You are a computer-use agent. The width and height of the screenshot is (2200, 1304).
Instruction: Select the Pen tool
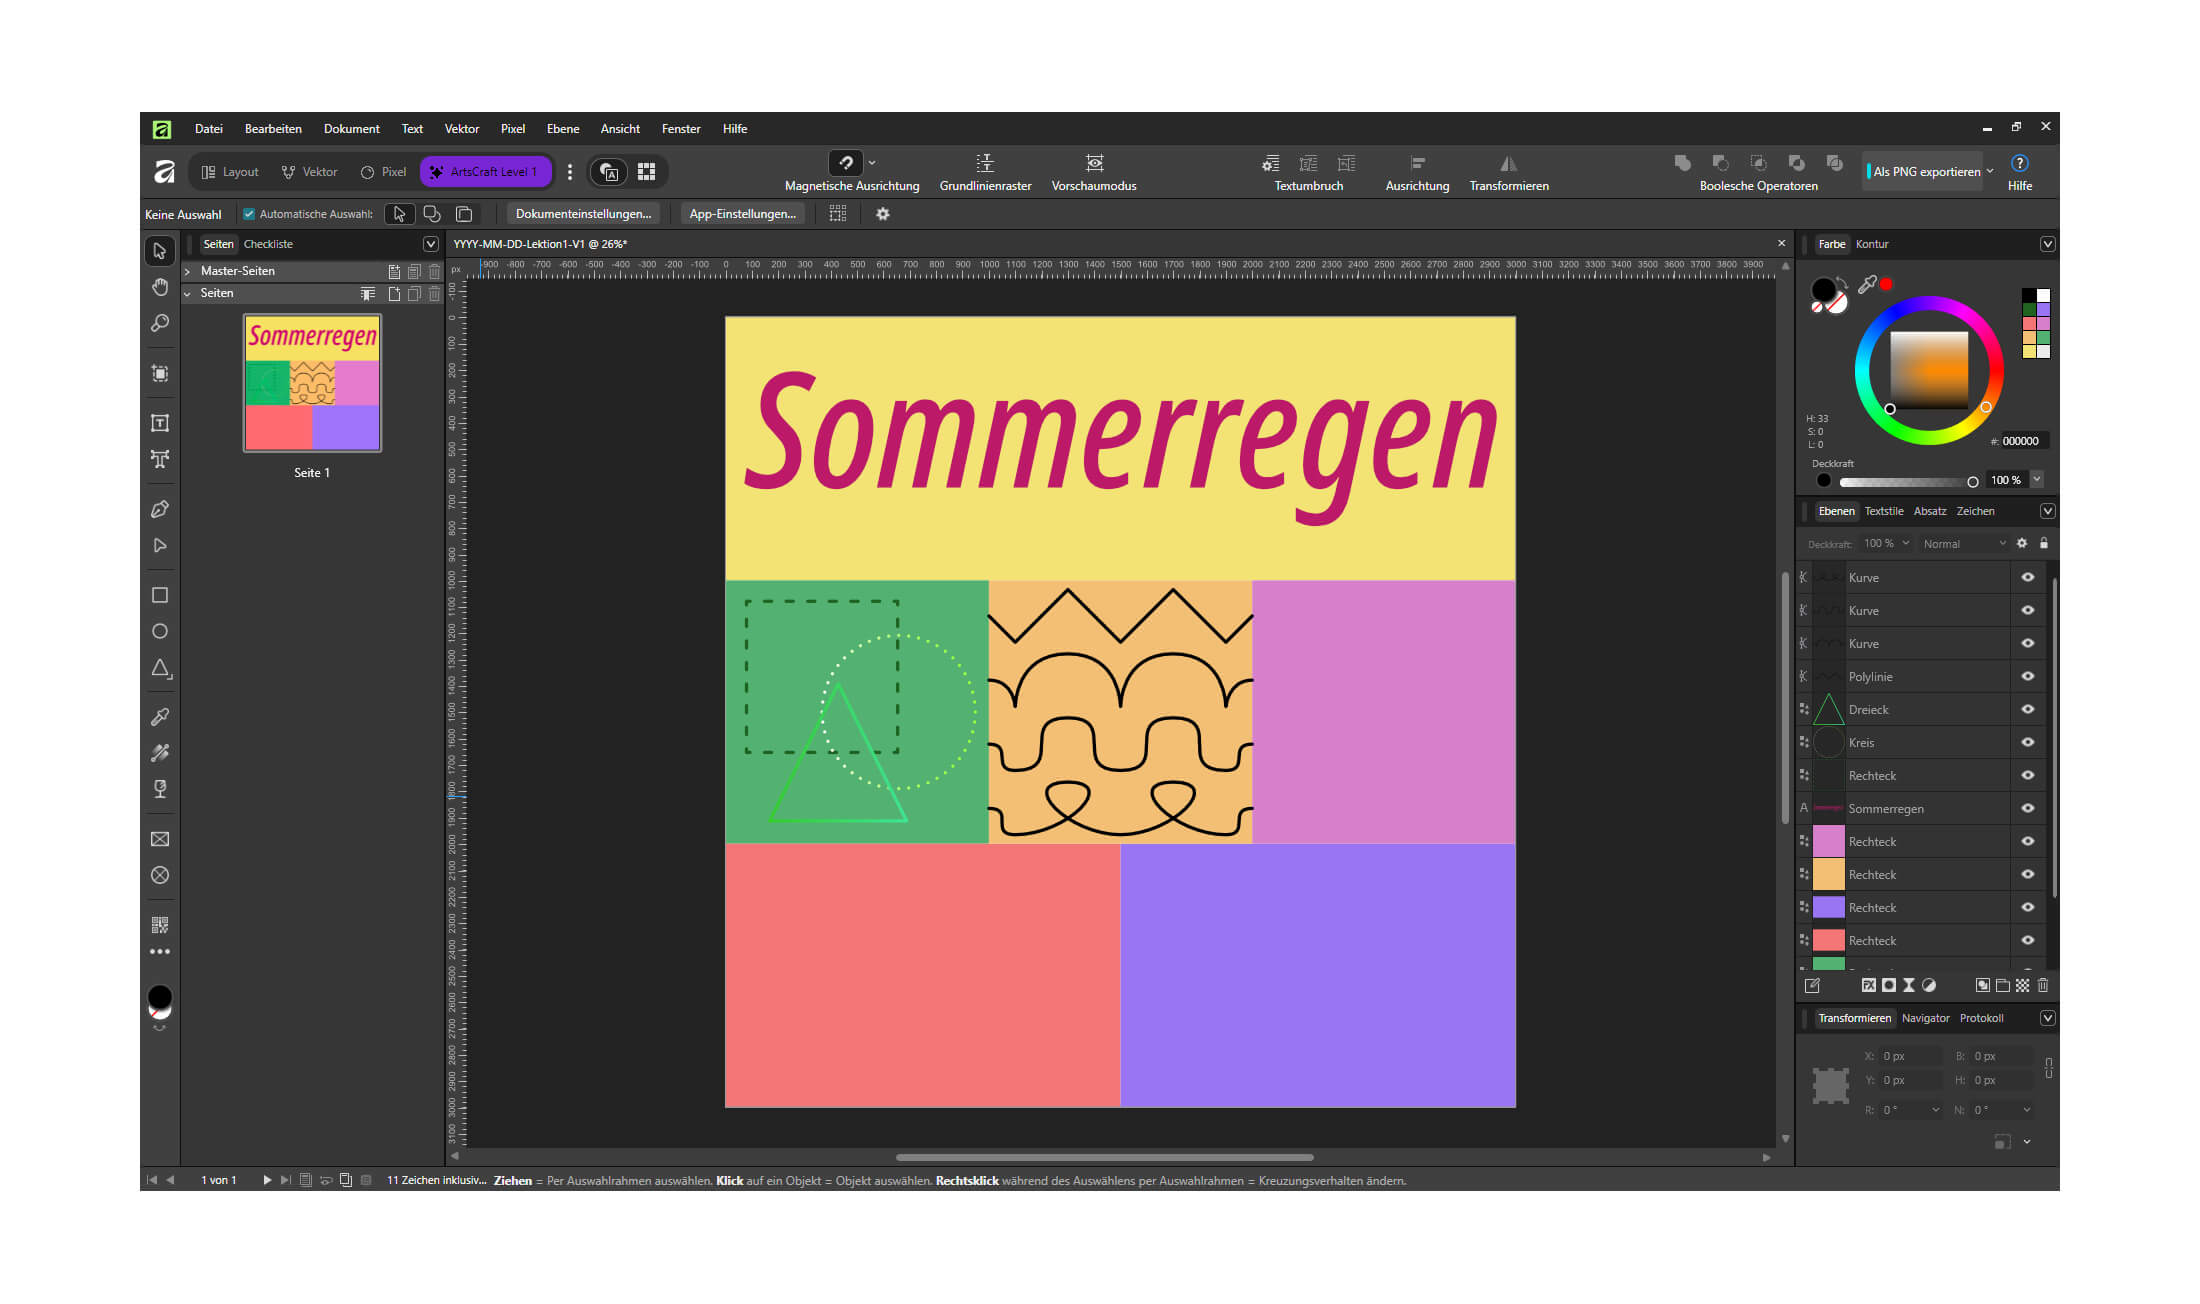[x=159, y=509]
